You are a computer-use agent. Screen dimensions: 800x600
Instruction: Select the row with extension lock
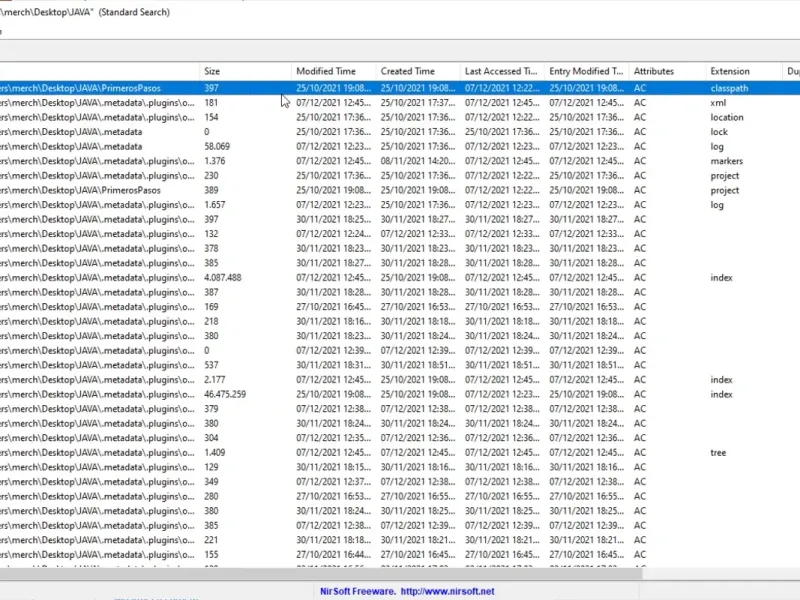tap(400, 132)
